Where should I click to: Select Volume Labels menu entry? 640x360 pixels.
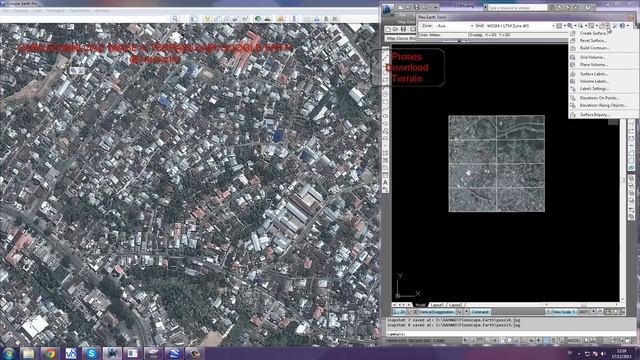pyautogui.click(x=594, y=81)
